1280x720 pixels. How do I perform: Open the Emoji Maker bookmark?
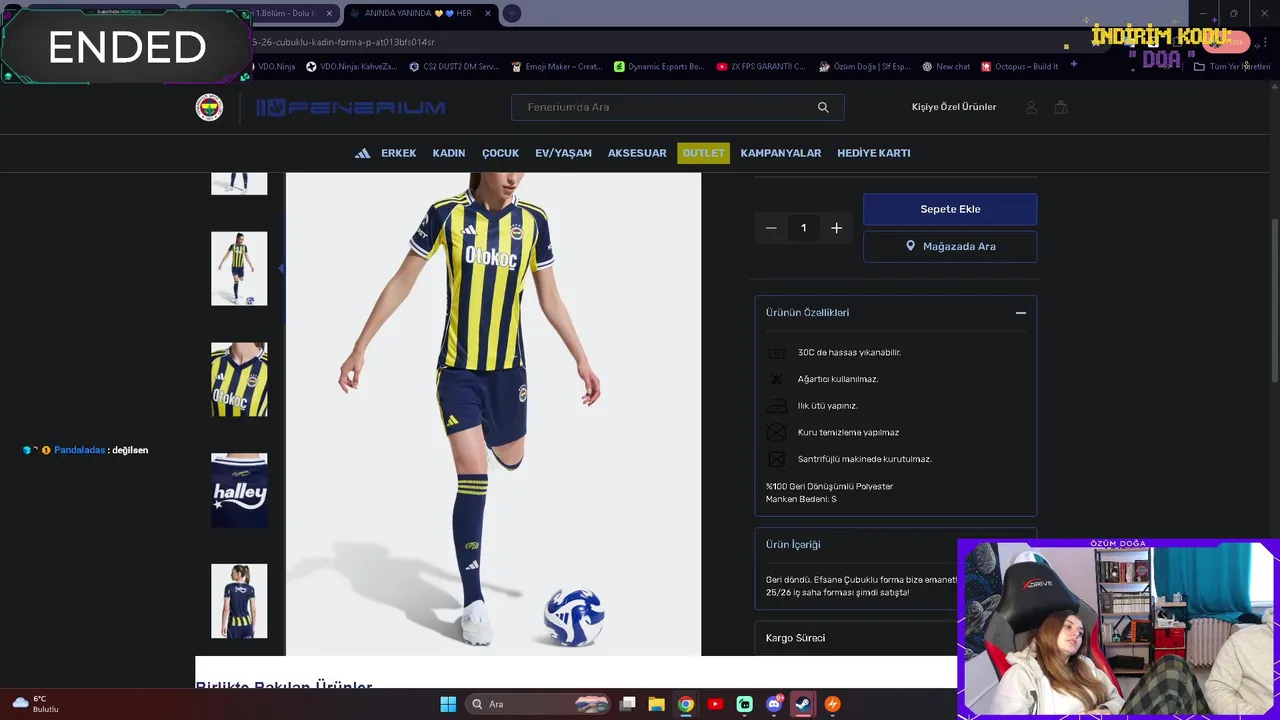coord(556,66)
